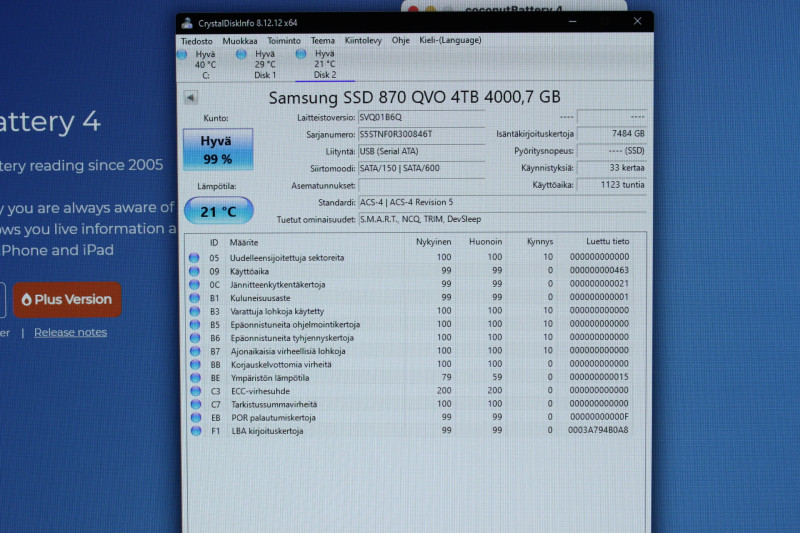Select row Epäonnistuneita ohjelmointikertoja

(410, 324)
